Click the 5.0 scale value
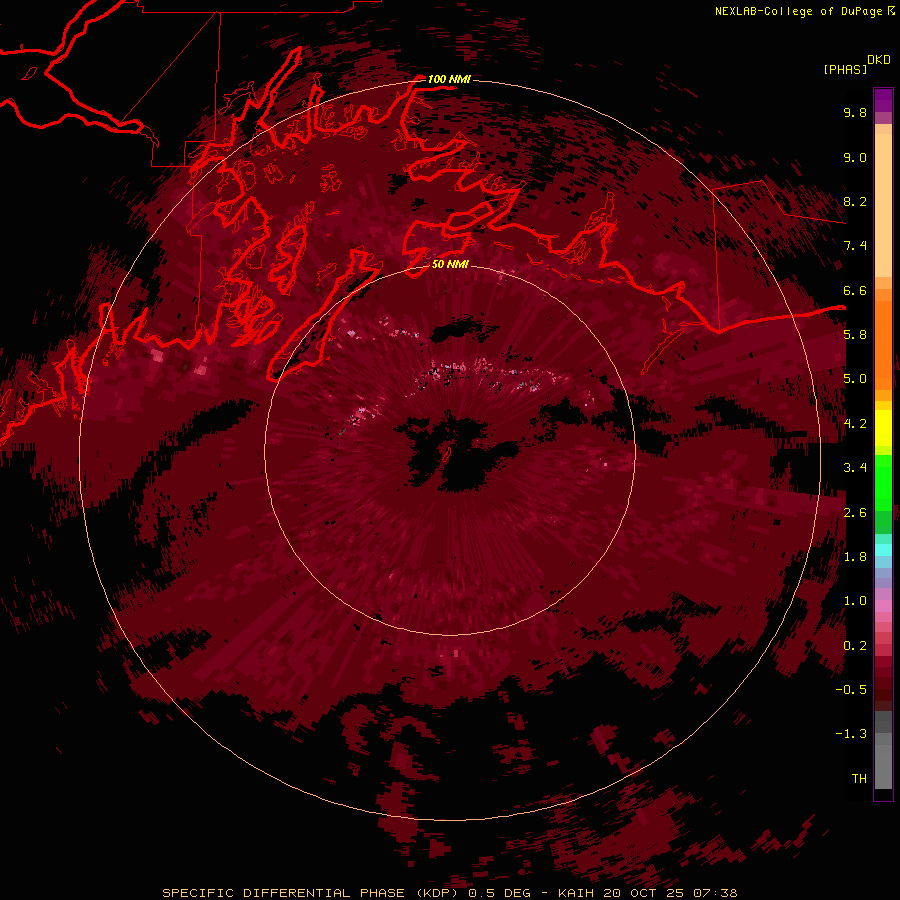The width and height of the screenshot is (900, 900). click(855, 379)
